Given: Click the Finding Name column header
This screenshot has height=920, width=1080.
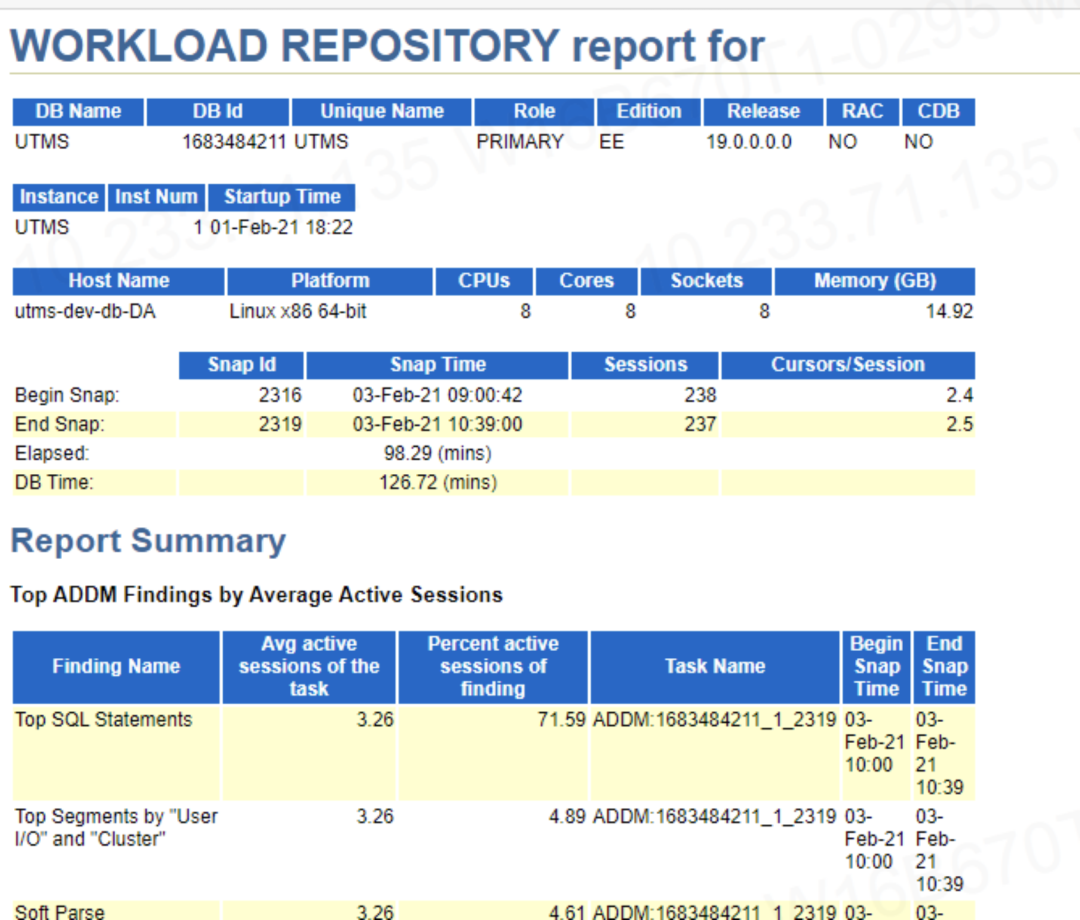Looking at the screenshot, I should (116, 667).
